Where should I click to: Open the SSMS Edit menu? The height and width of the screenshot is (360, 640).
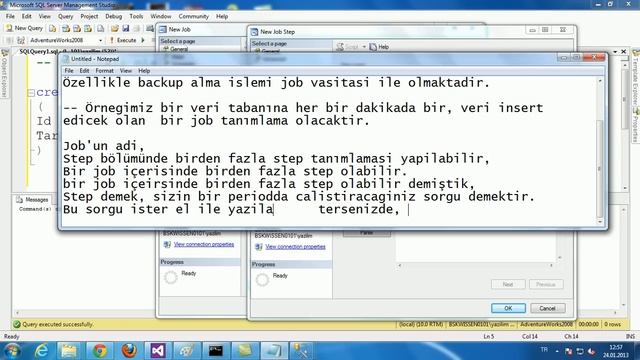[27, 16]
